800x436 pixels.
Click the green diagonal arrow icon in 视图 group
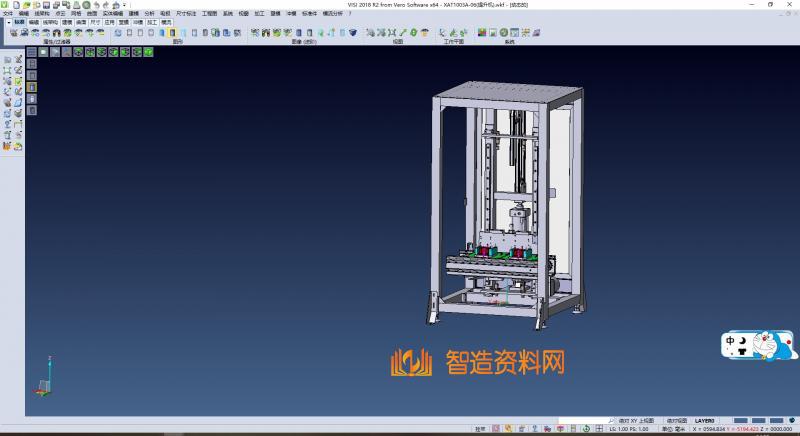(x=403, y=33)
